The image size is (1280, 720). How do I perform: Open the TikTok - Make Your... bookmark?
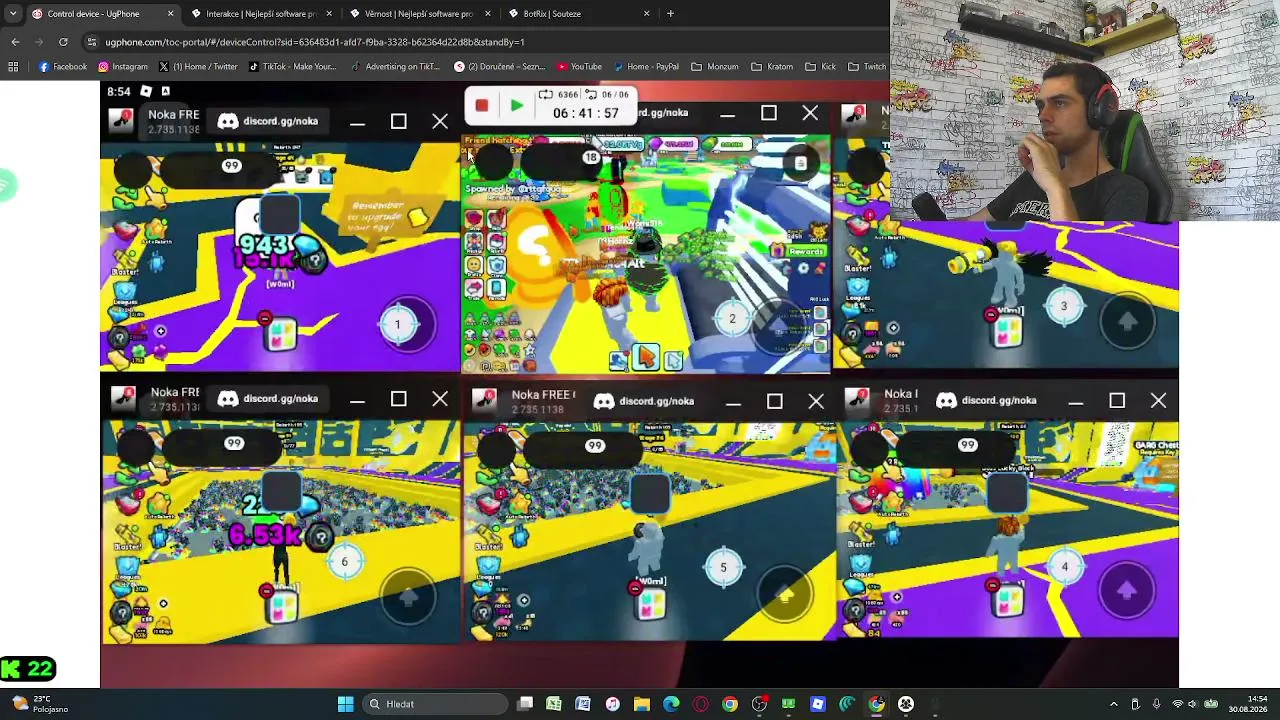pyautogui.click(x=293, y=67)
